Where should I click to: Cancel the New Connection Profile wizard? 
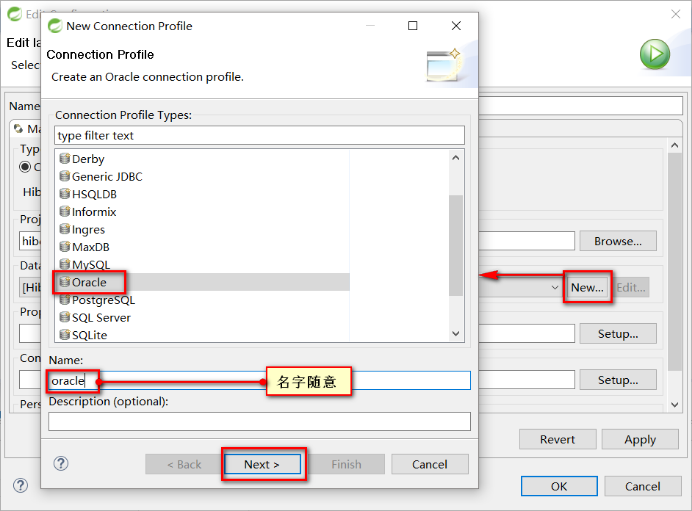429,464
